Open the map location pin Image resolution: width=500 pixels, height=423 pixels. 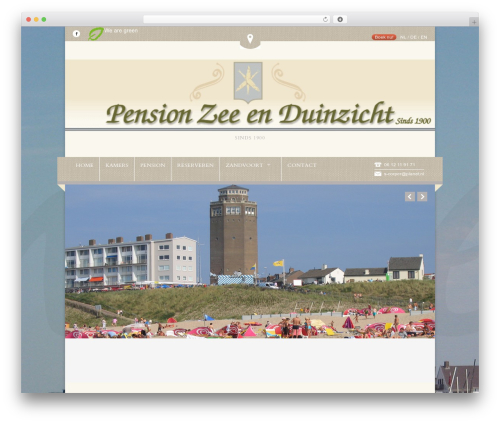coord(250,39)
